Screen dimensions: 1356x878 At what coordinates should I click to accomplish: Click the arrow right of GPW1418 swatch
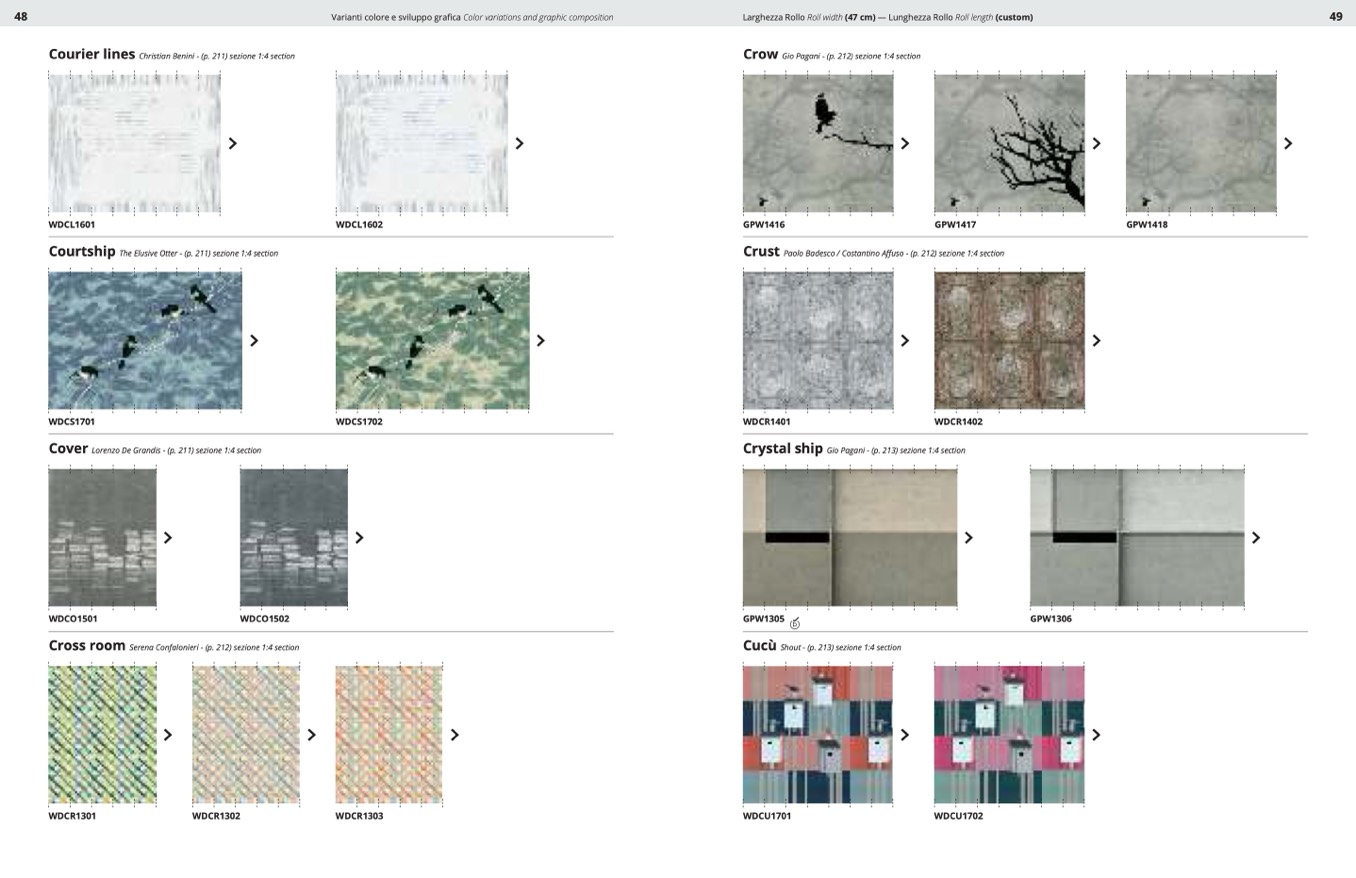click(1288, 144)
